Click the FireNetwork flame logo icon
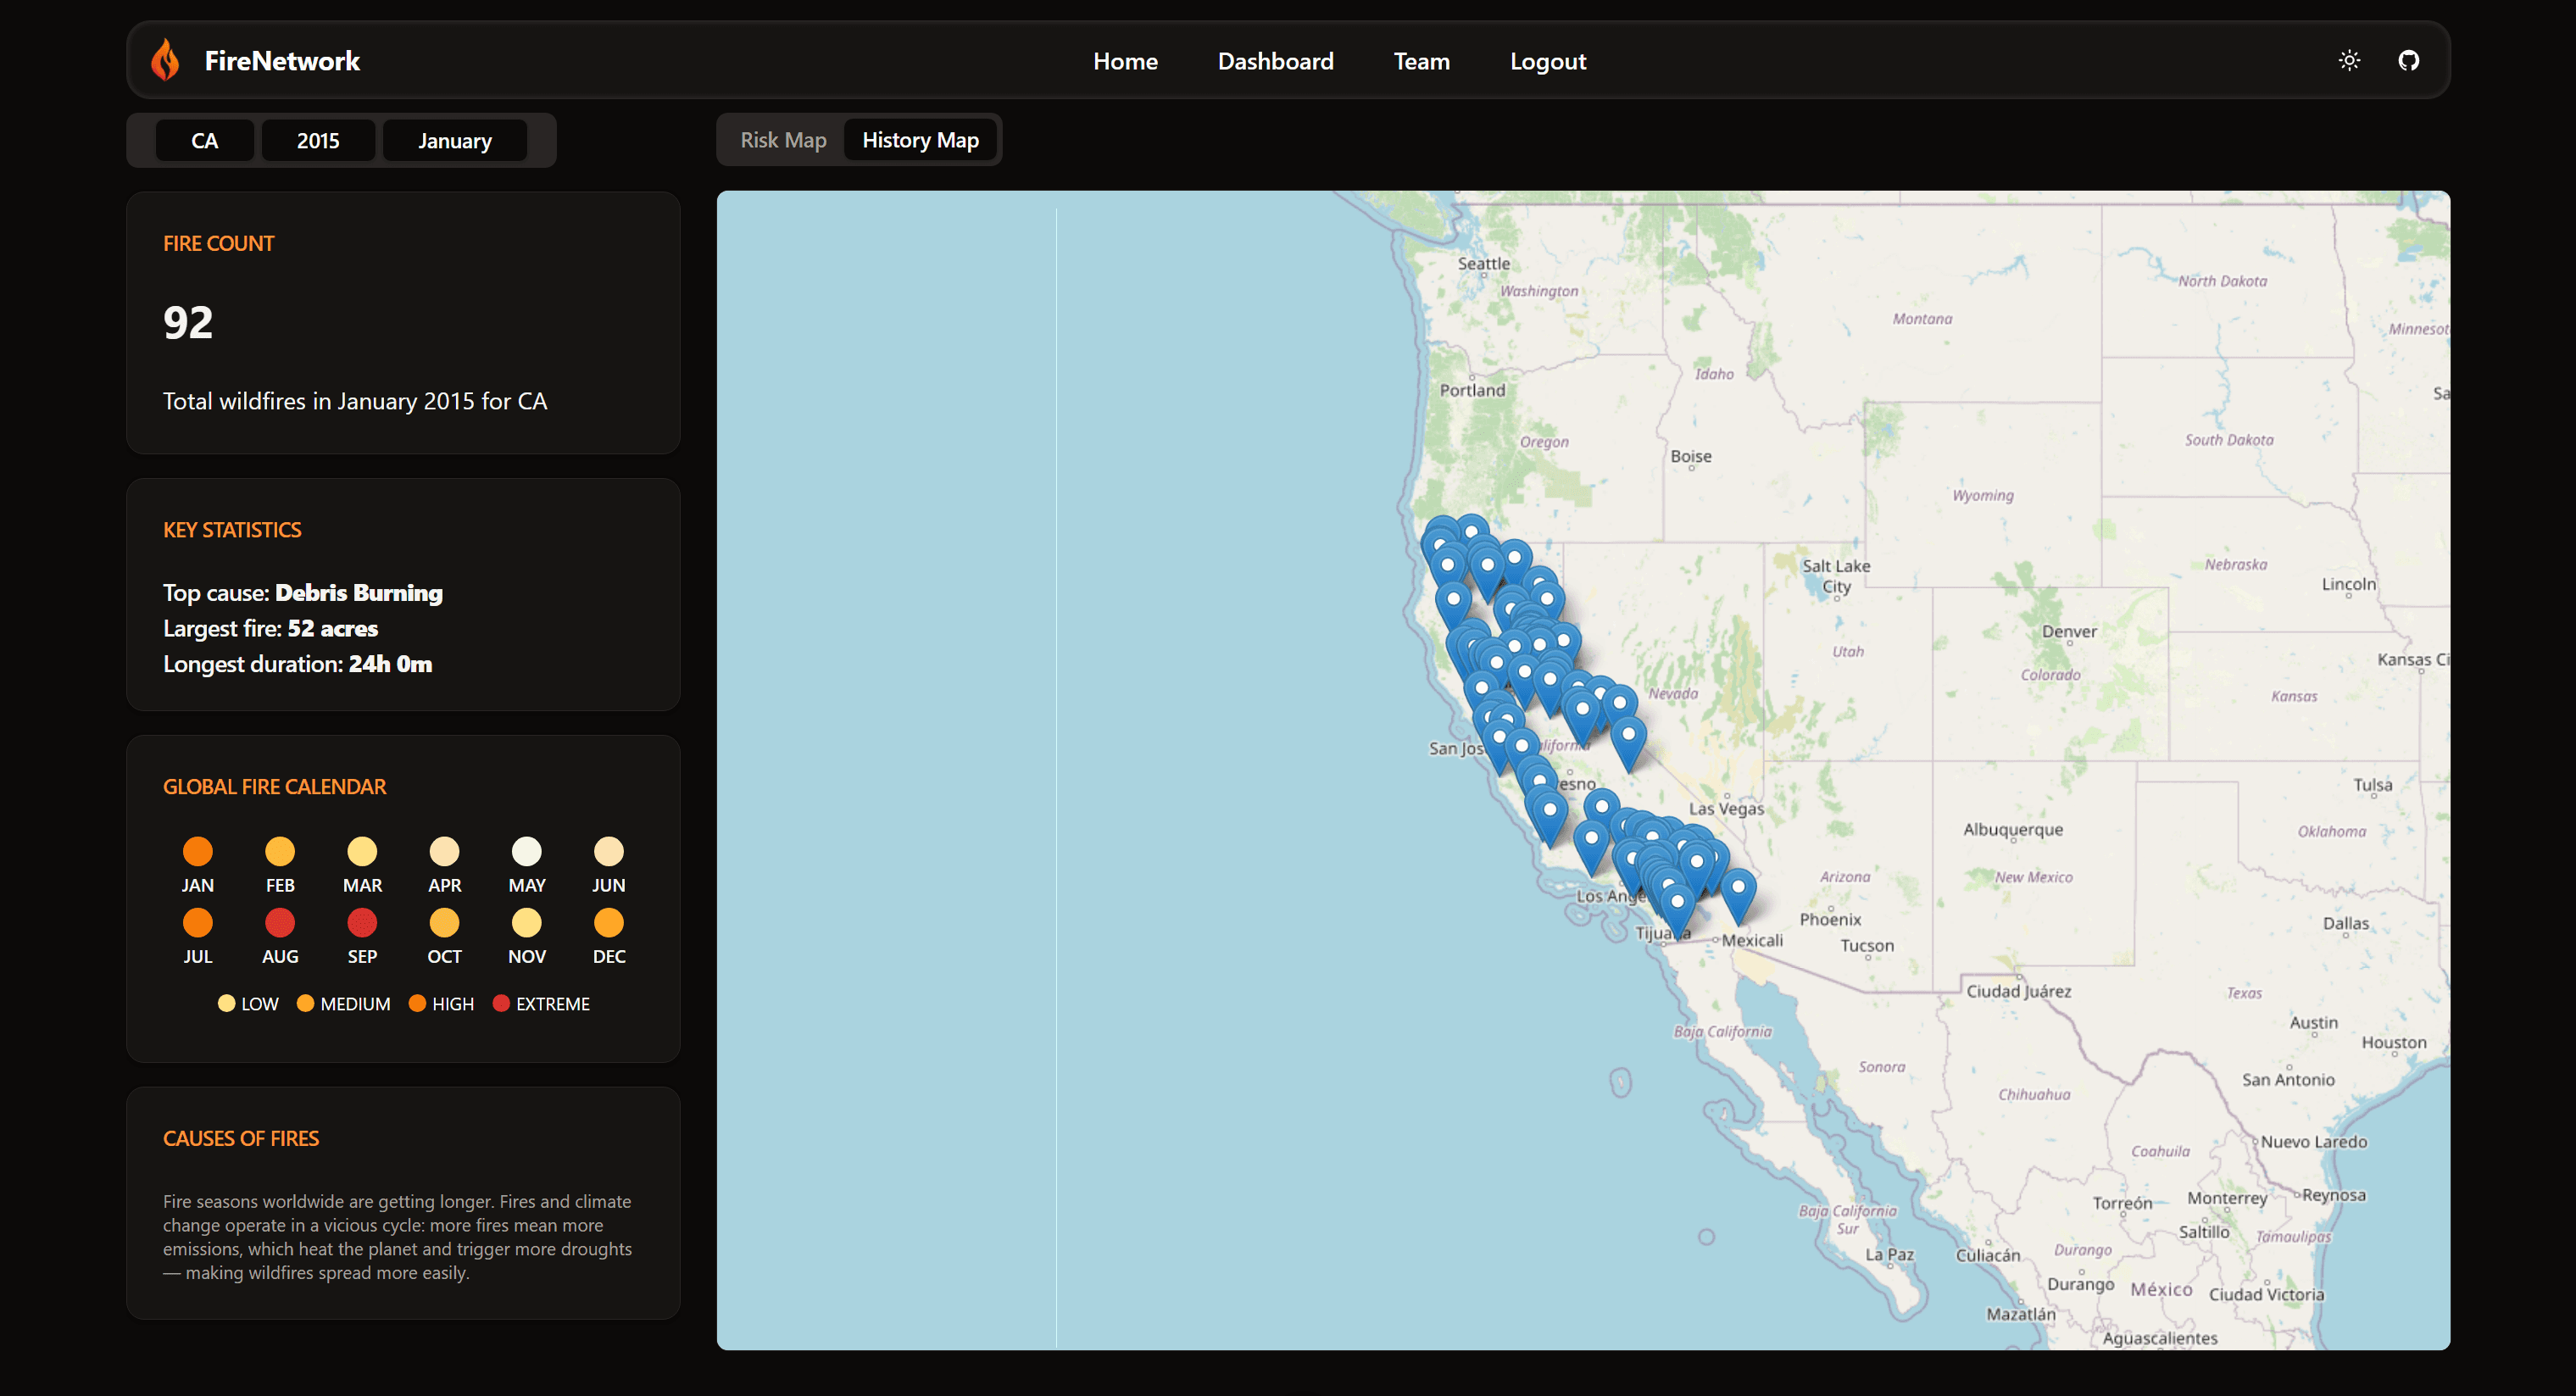The image size is (2576, 1396). pos(165,60)
